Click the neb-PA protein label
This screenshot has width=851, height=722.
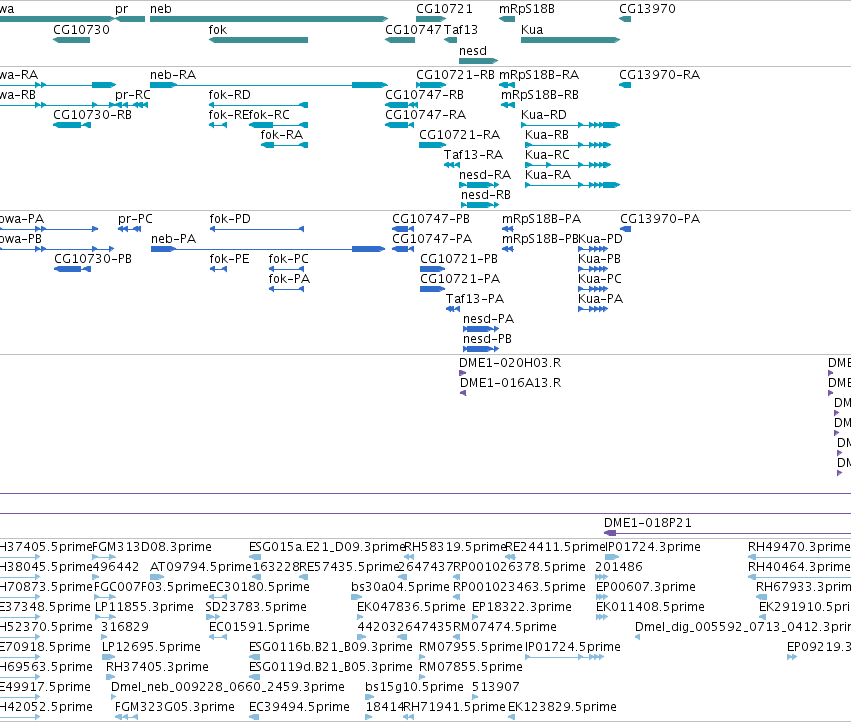click(x=174, y=239)
